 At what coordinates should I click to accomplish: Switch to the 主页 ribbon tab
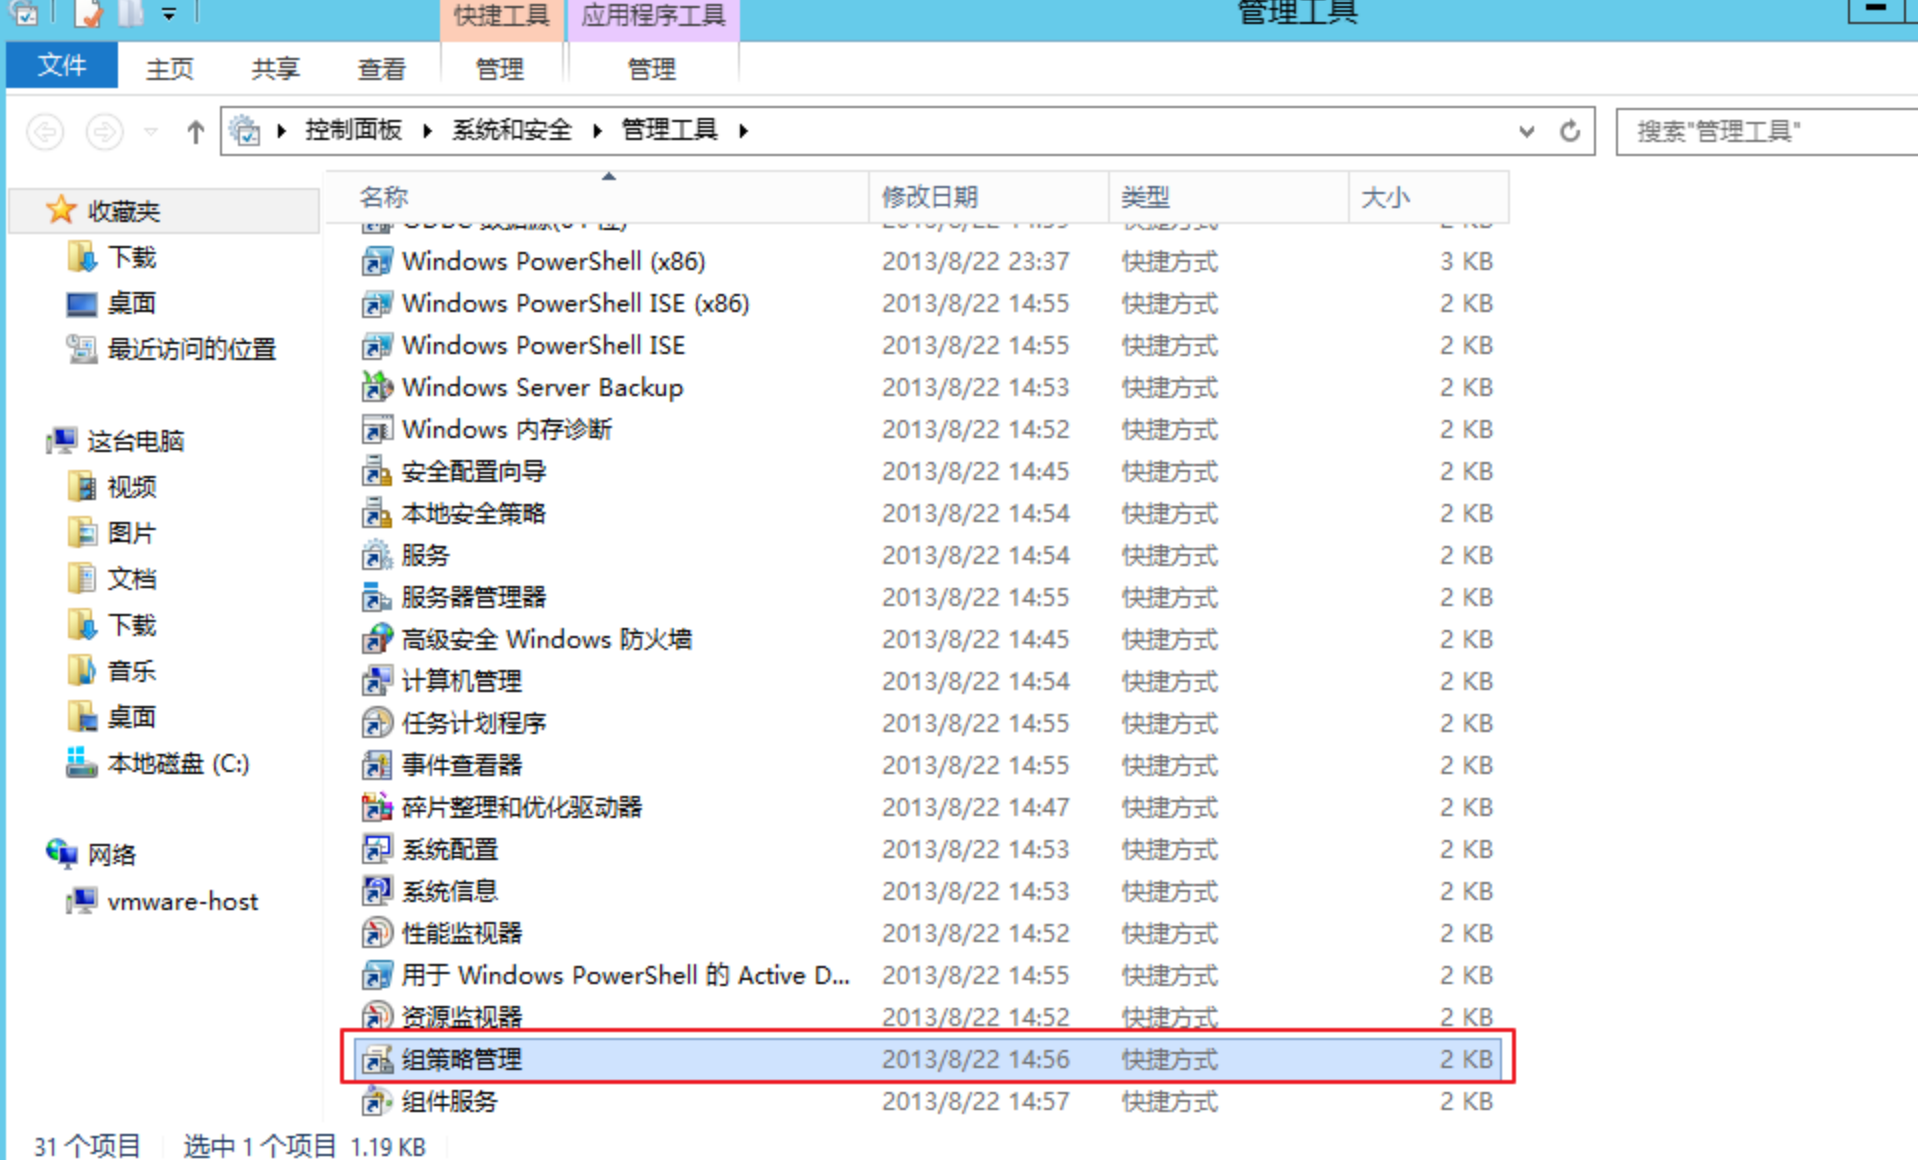(169, 69)
